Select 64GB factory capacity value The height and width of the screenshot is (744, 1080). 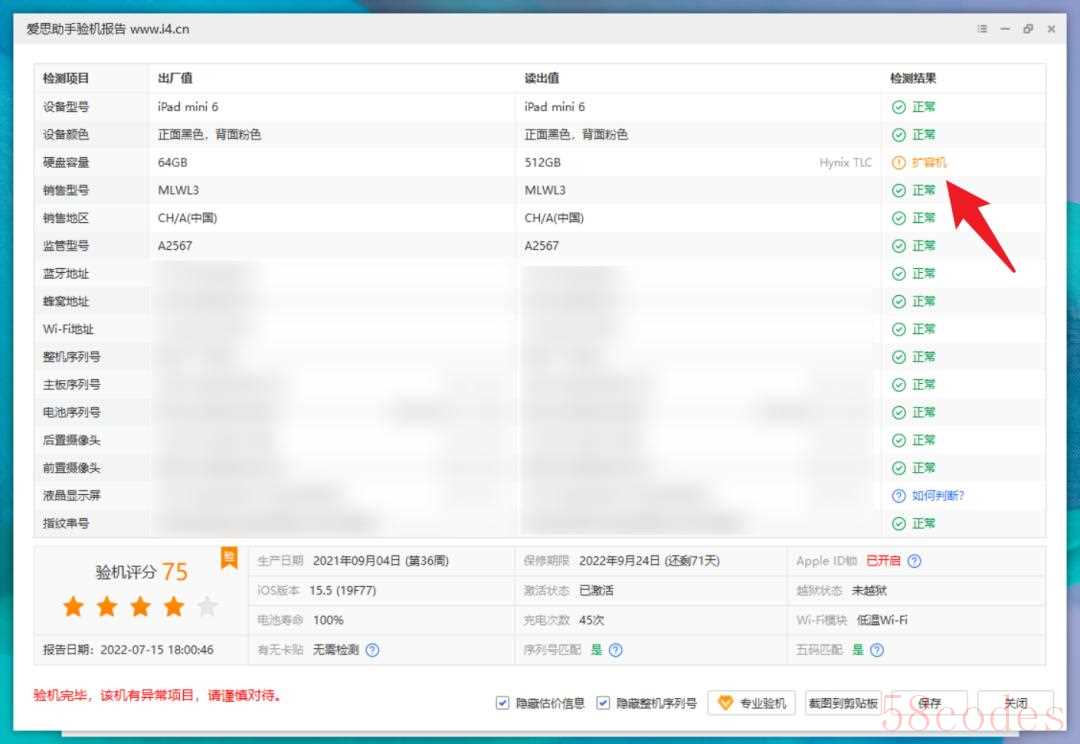coord(172,163)
